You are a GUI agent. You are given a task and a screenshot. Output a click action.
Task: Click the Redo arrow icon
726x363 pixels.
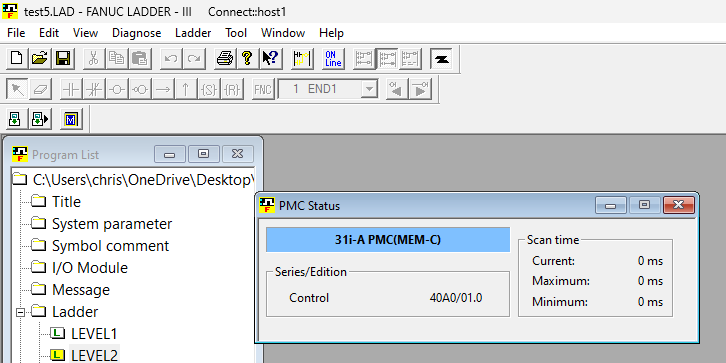coord(194,58)
